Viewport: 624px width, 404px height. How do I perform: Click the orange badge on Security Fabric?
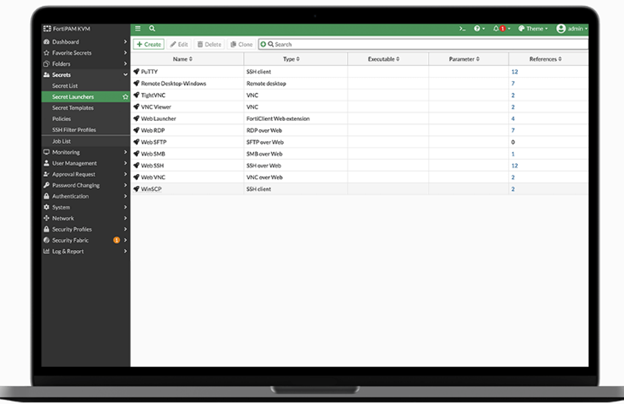(x=117, y=240)
